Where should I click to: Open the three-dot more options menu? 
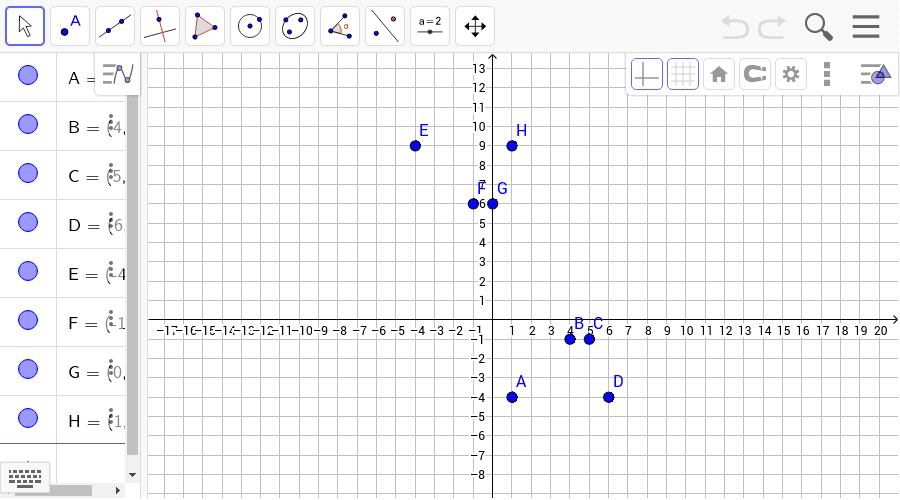827,74
